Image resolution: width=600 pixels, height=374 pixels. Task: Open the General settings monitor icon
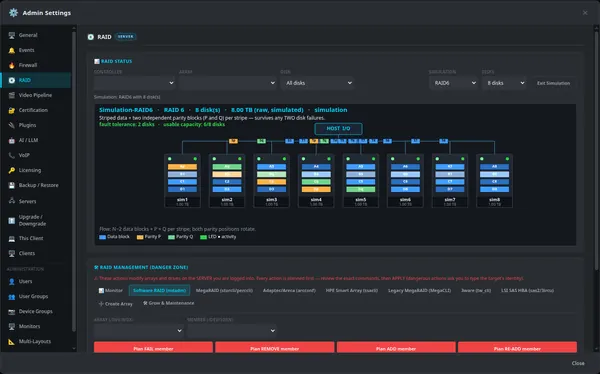[x=12, y=35]
